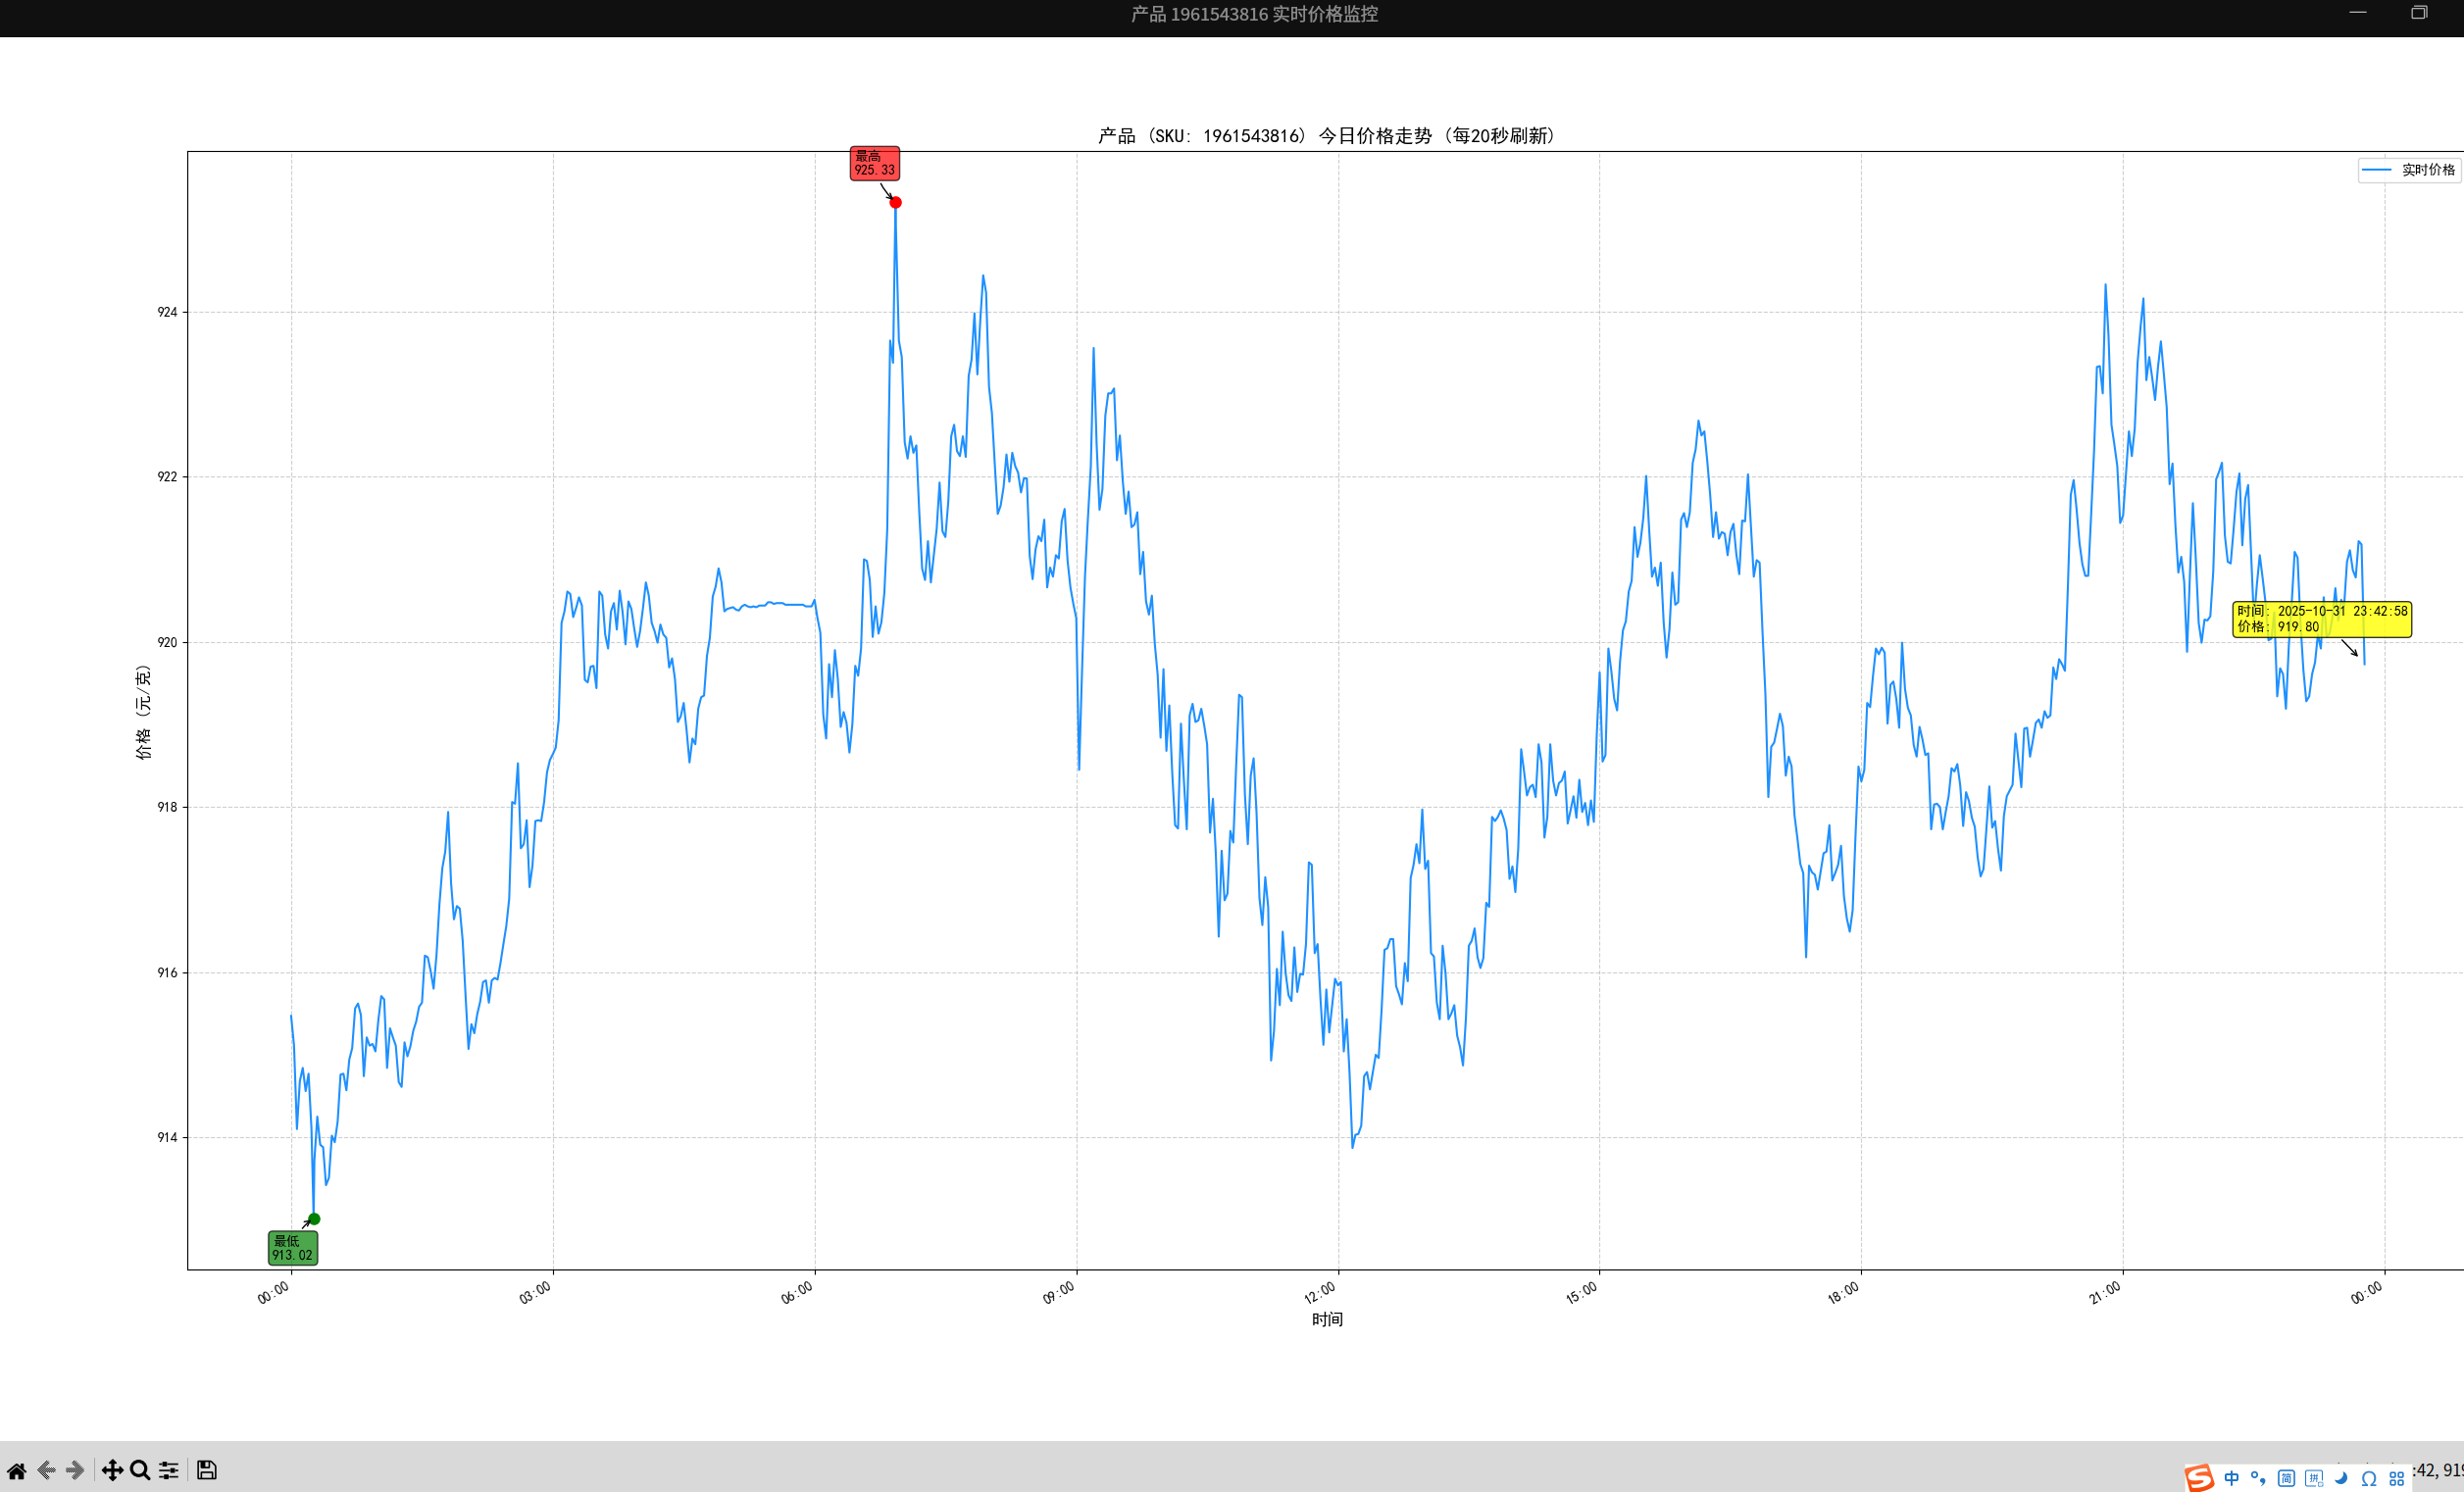Toggle the Pan axes tool

(x=112, y=1470)
